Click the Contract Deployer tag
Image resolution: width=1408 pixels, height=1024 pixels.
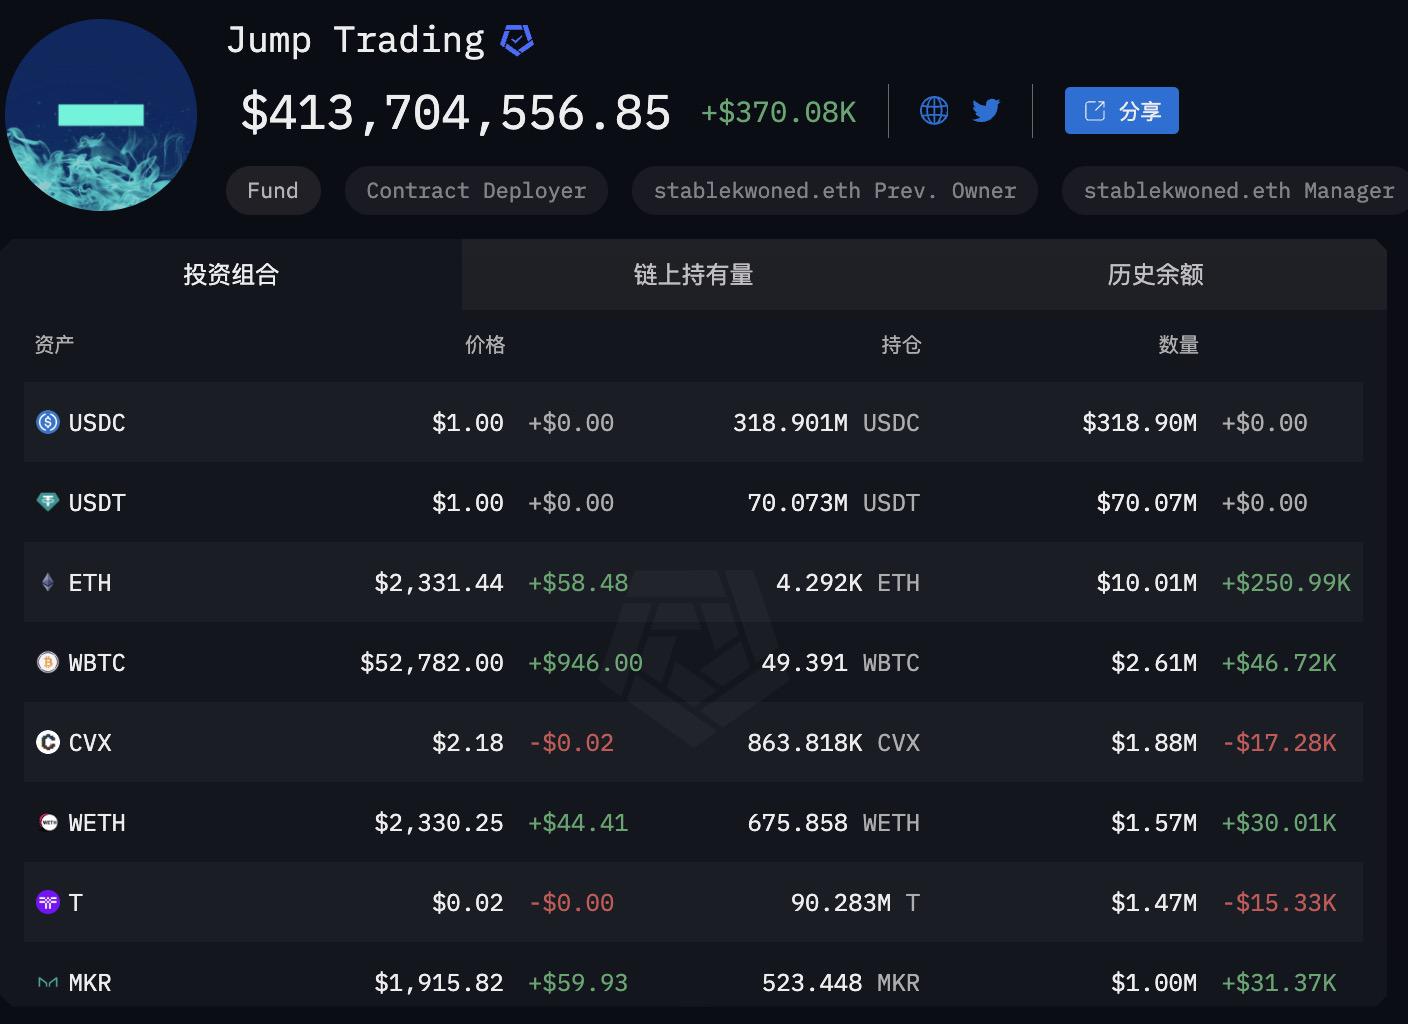[476, 191]
